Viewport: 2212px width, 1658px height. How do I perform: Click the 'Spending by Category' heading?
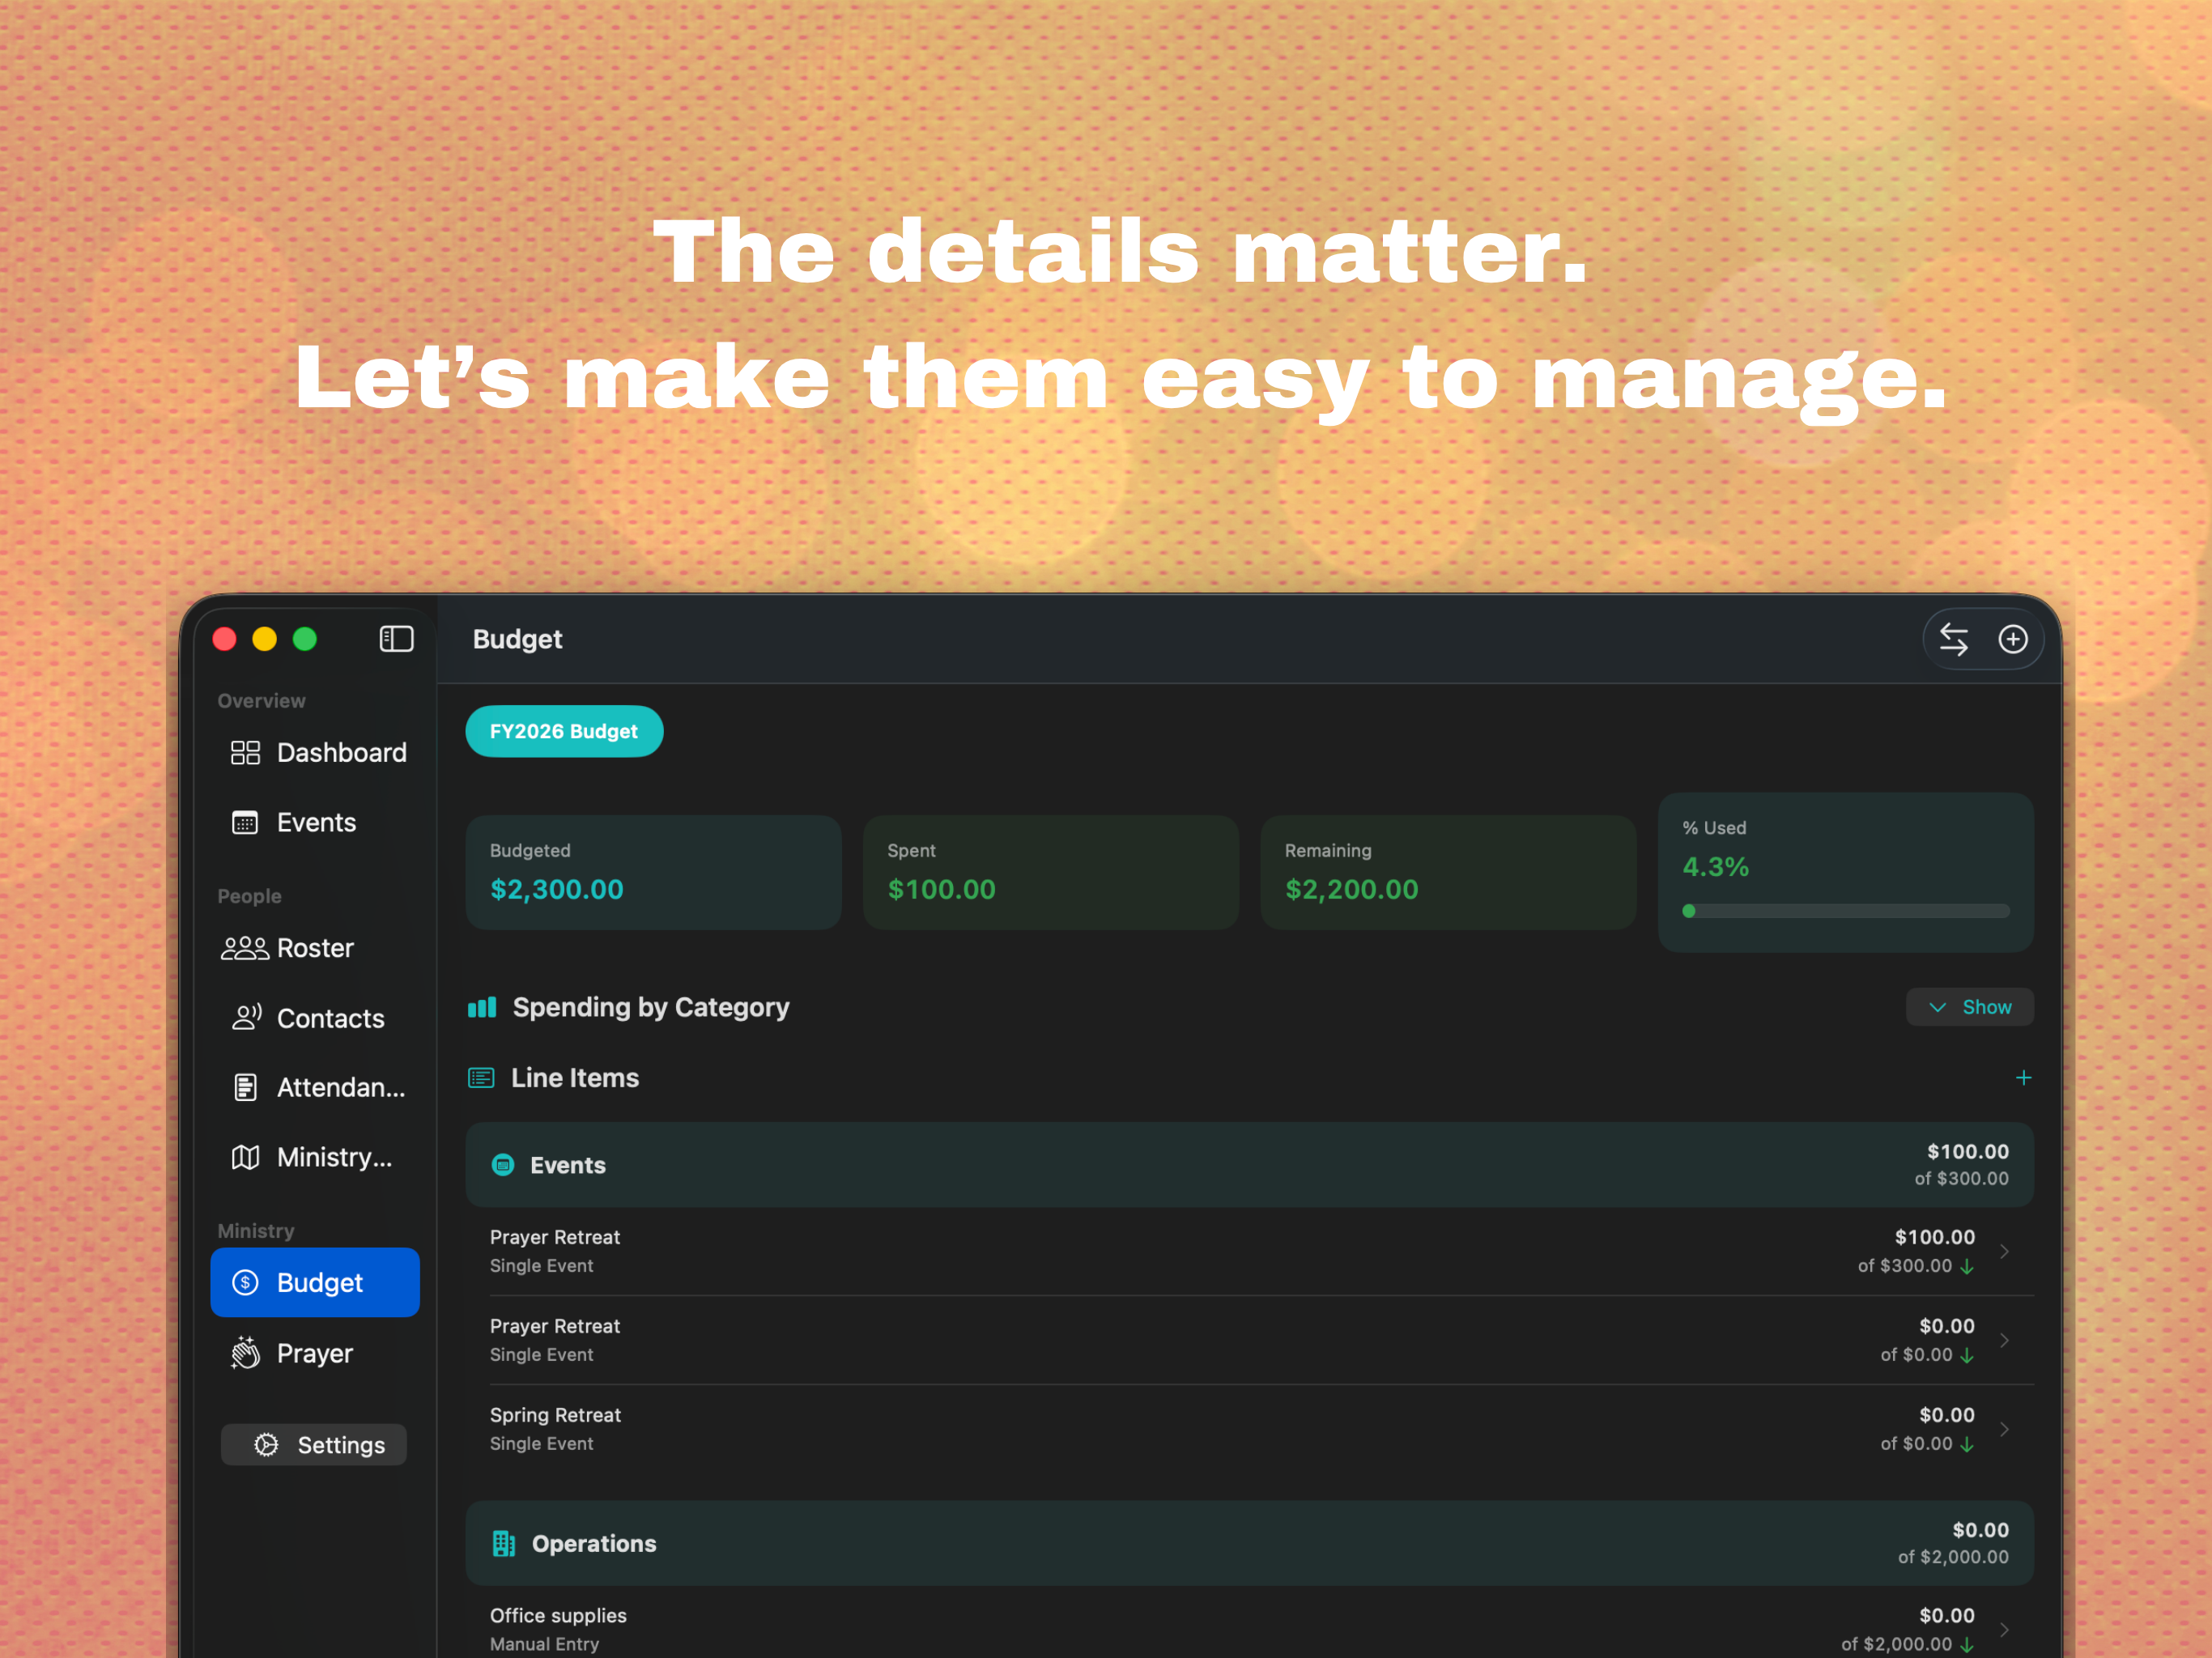(651, 1007)
